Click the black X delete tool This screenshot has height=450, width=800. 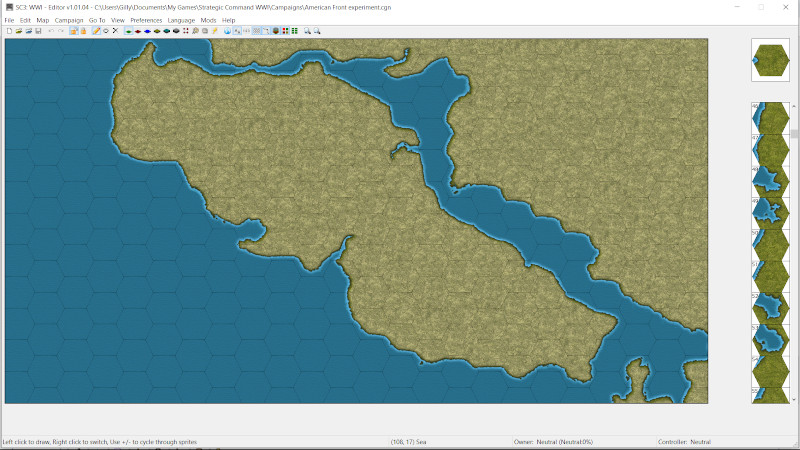pyautogui.click(x=115, y=31)
